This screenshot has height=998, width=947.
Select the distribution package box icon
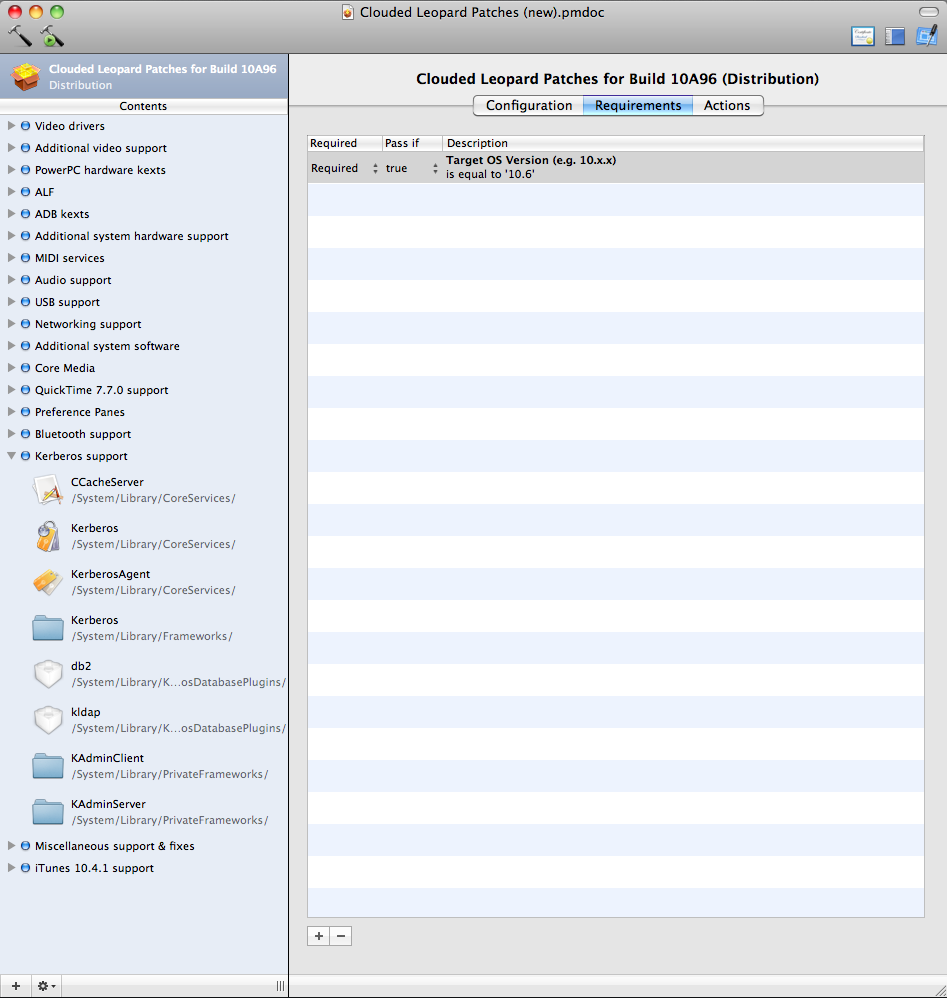tap(25, 77)
